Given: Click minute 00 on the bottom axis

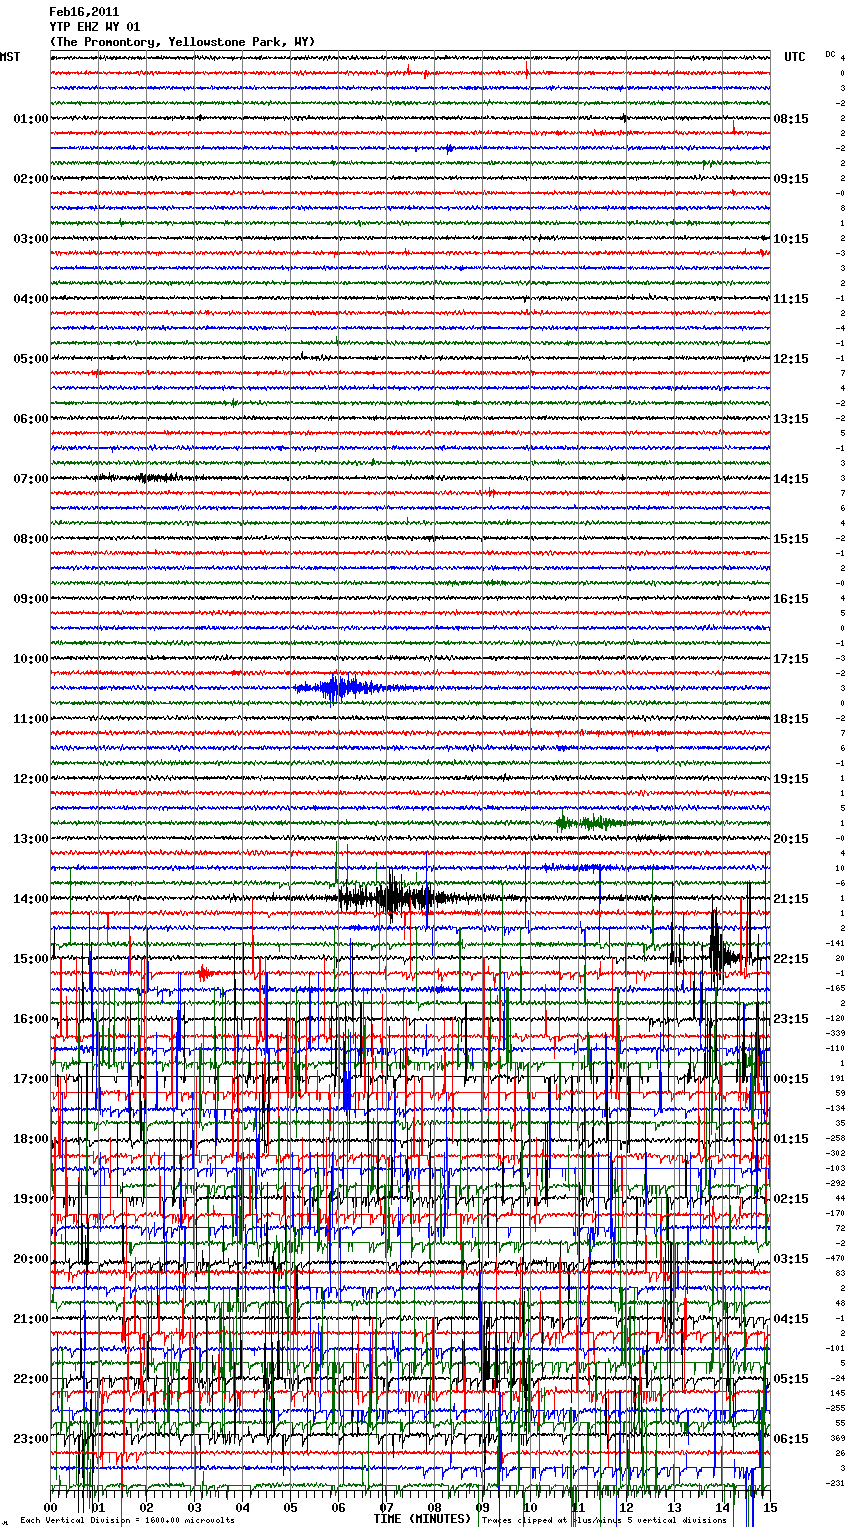Looking at the screenshot, I should pyautogui.click(x=51, y=1508).
